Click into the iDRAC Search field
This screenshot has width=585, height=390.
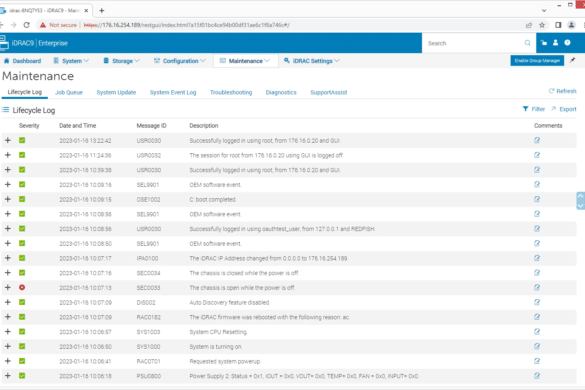(474, 43)
